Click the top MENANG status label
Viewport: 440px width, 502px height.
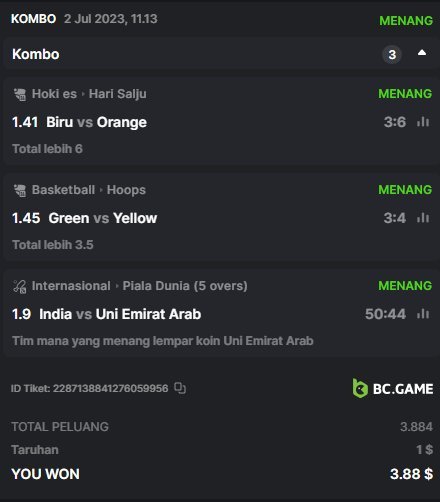click(x=406, y=21)
